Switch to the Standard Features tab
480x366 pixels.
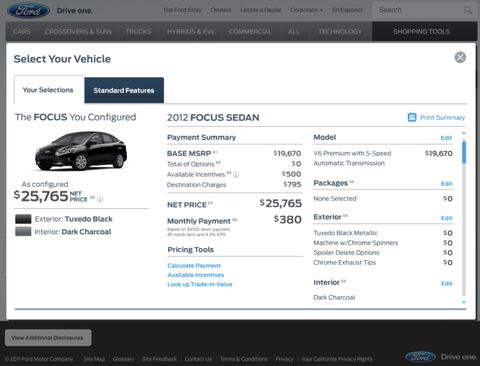pos(124,90)
